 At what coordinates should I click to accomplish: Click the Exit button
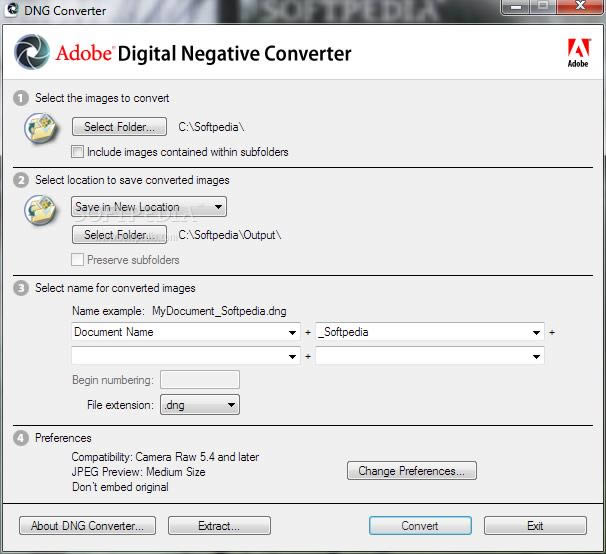(x=535, y=526)
